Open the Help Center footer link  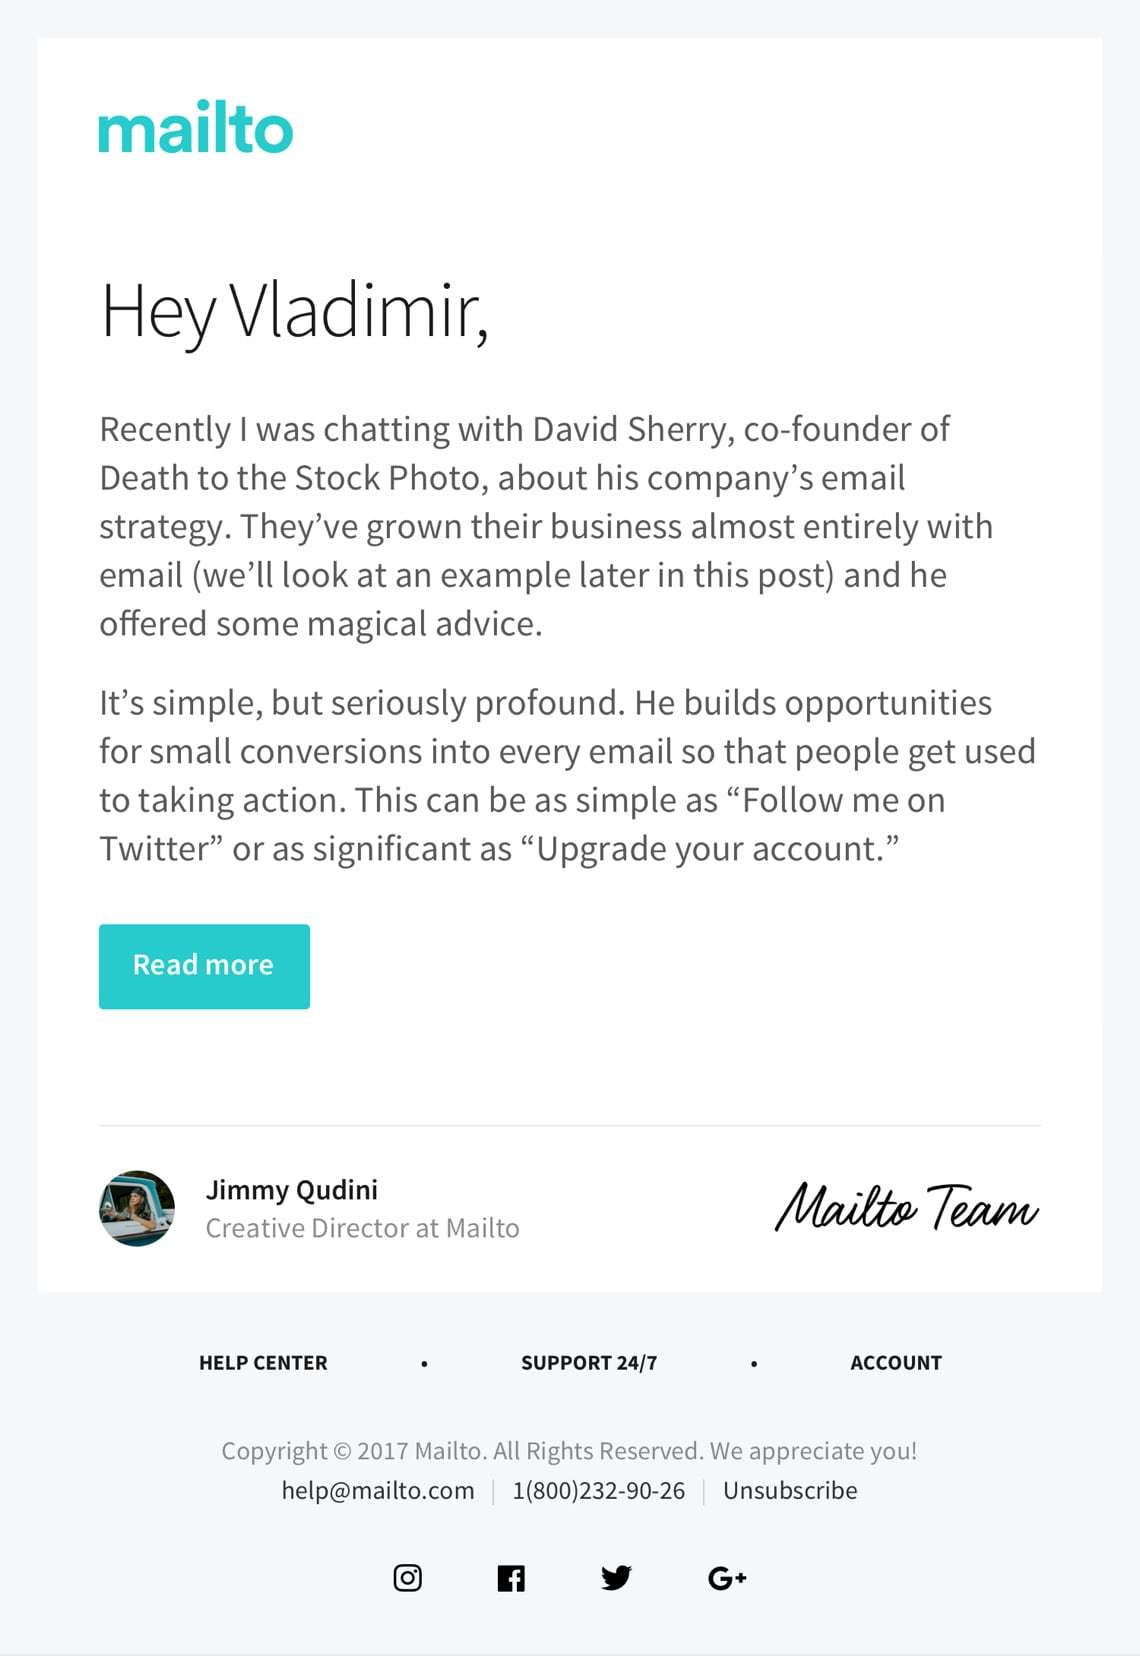(263, 1362)
